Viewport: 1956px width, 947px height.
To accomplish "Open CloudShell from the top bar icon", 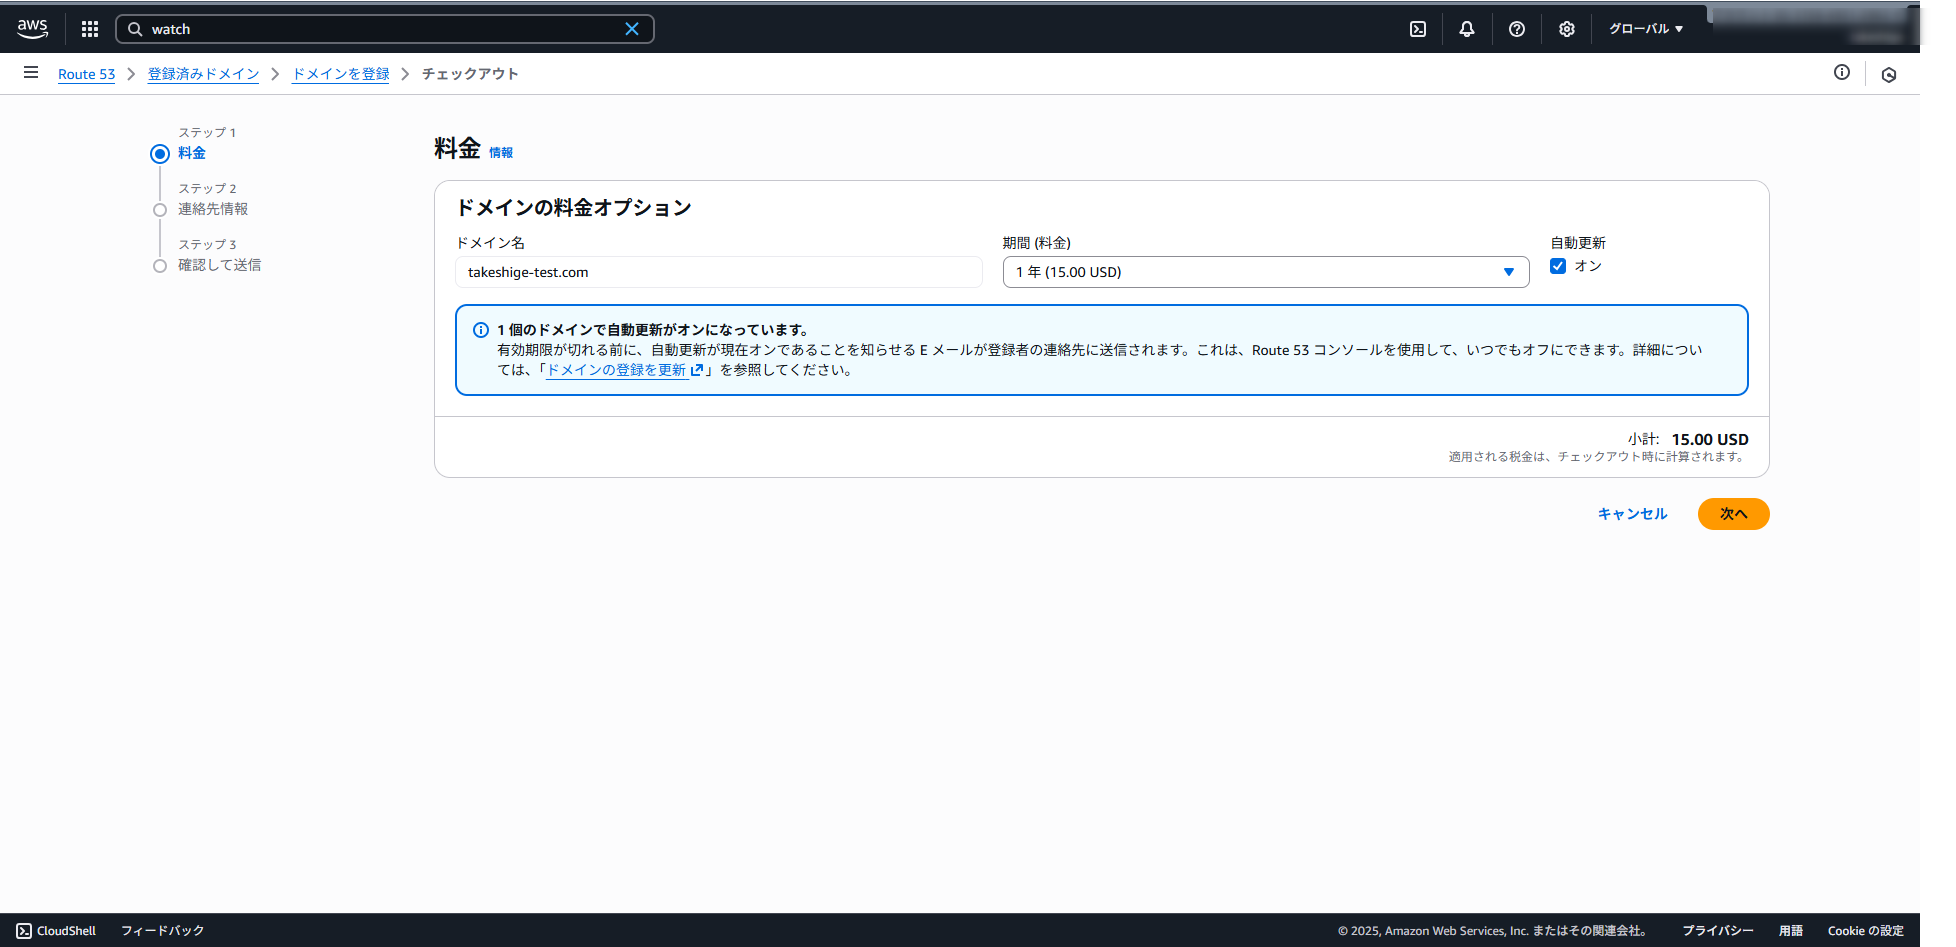I will (1418, 29).
